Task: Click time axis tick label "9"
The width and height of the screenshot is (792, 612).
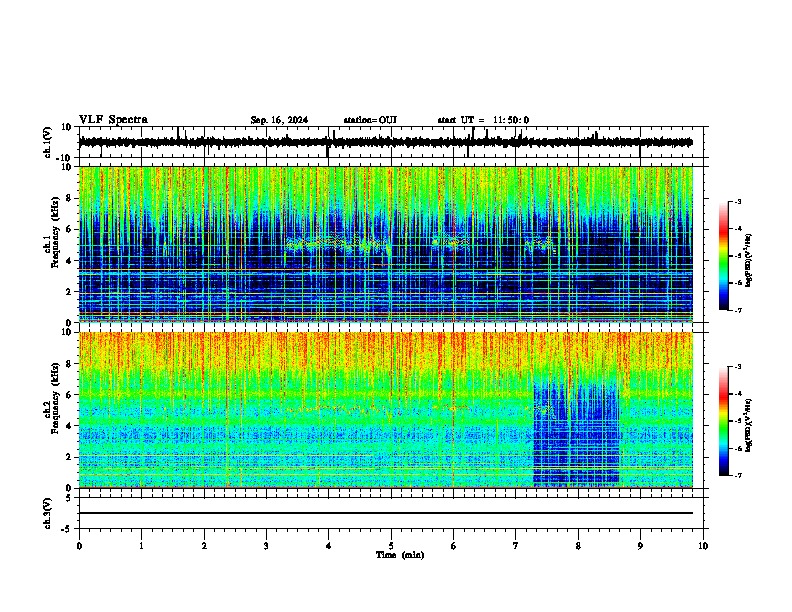Action: tap(640, 546)
